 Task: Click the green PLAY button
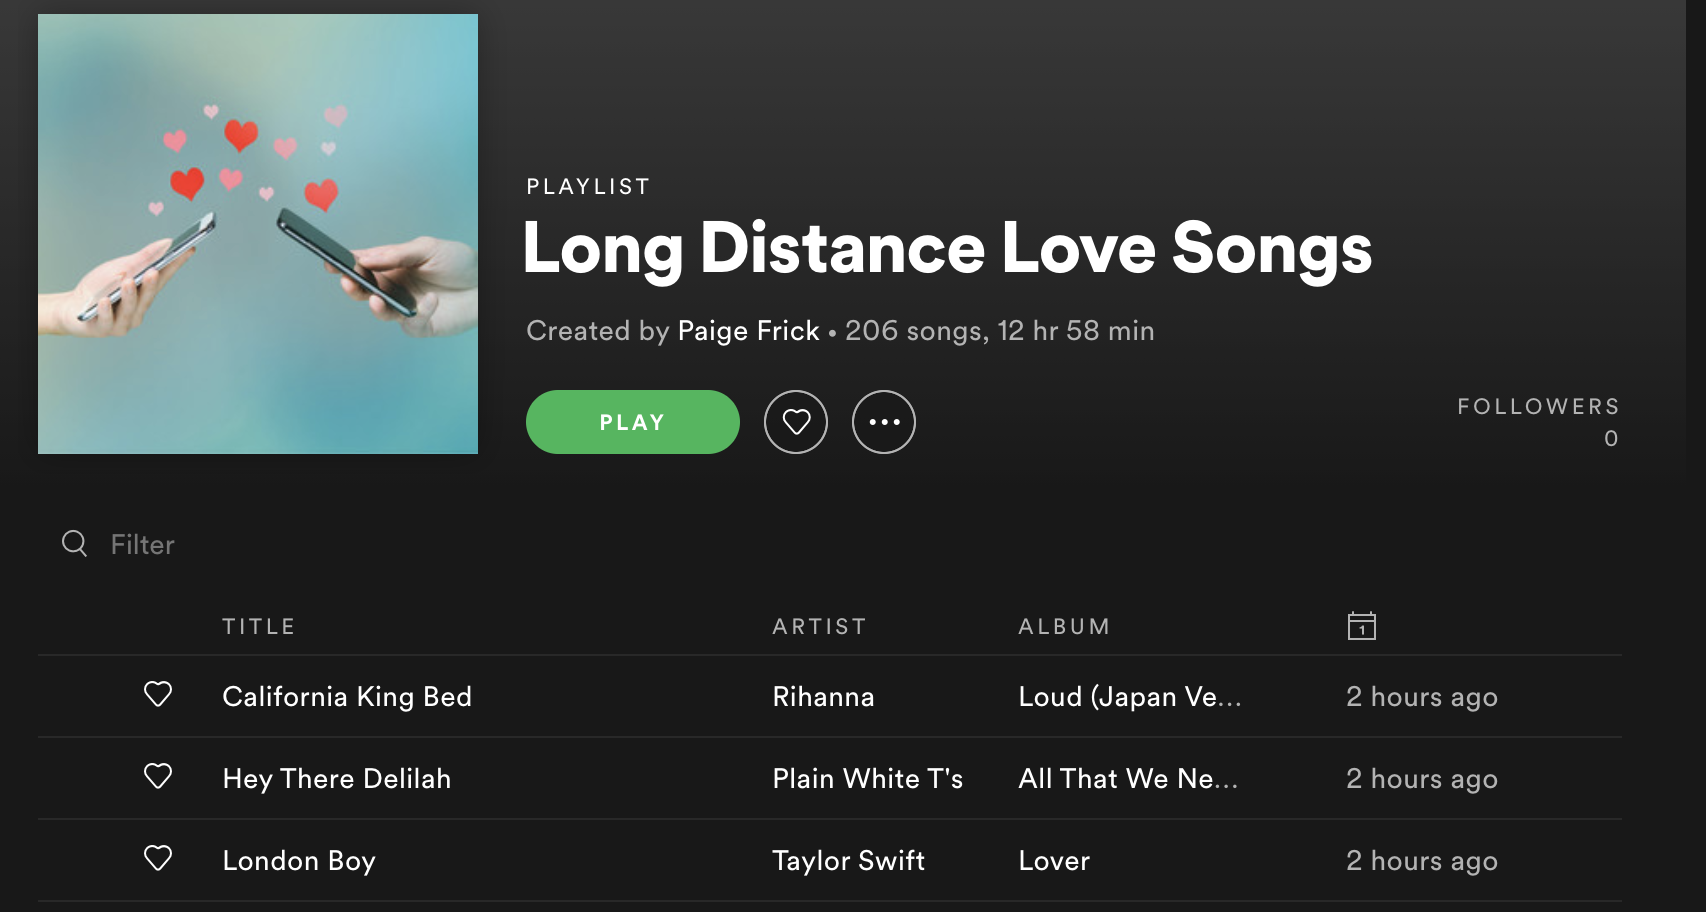coord(633,422)
